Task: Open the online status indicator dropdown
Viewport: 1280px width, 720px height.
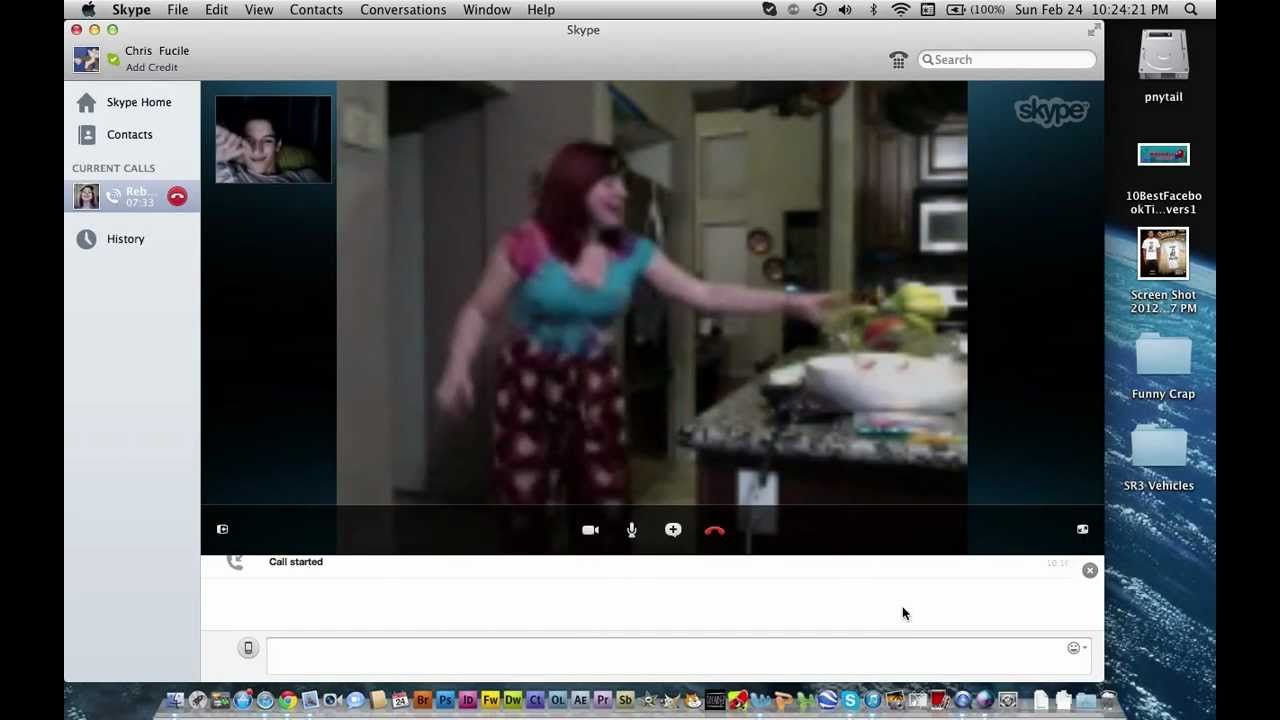Action: coord(113,60)
